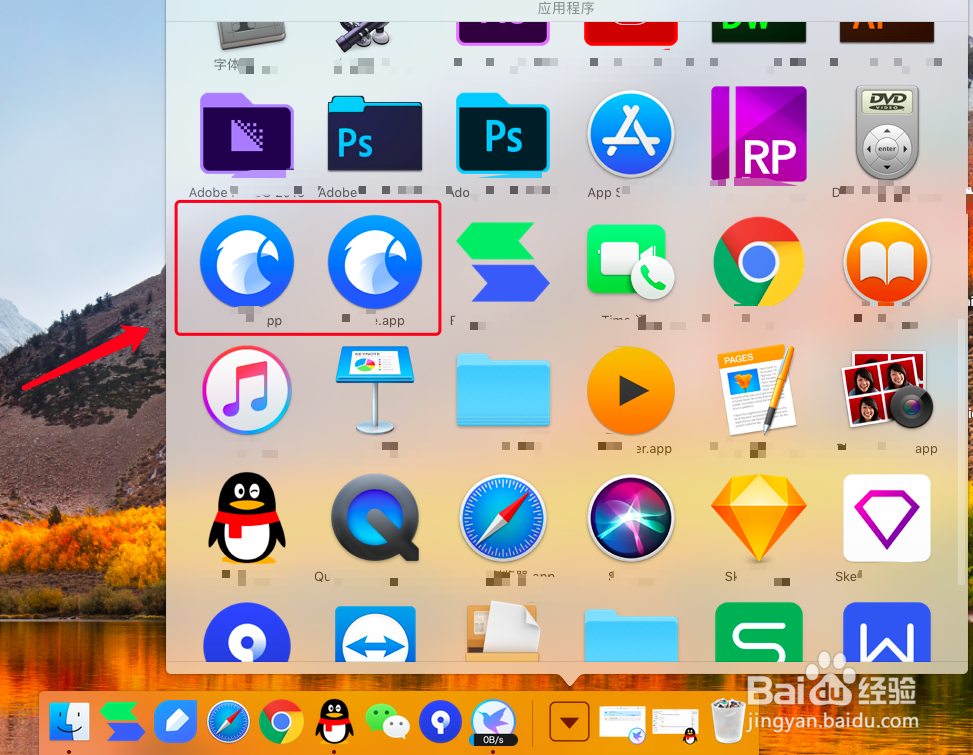Launch iTunes music note icon
The image size is (973, 755).
point(247,390)
